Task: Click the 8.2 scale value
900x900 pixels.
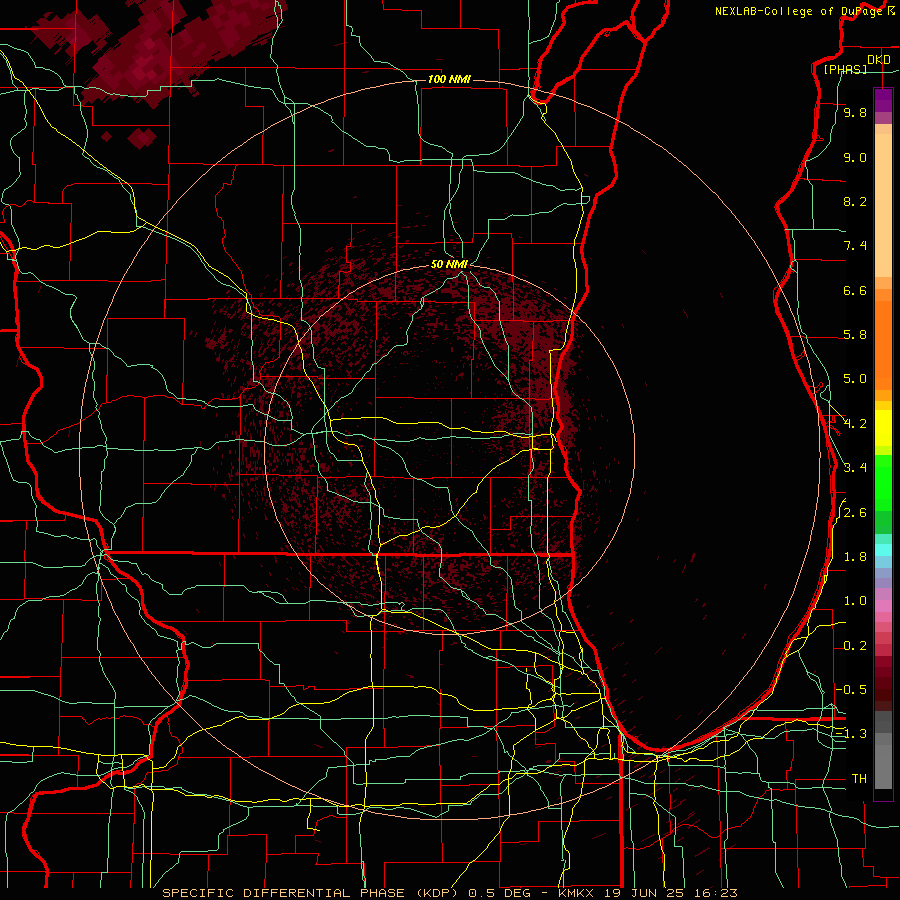Action: tap(855, 201)
